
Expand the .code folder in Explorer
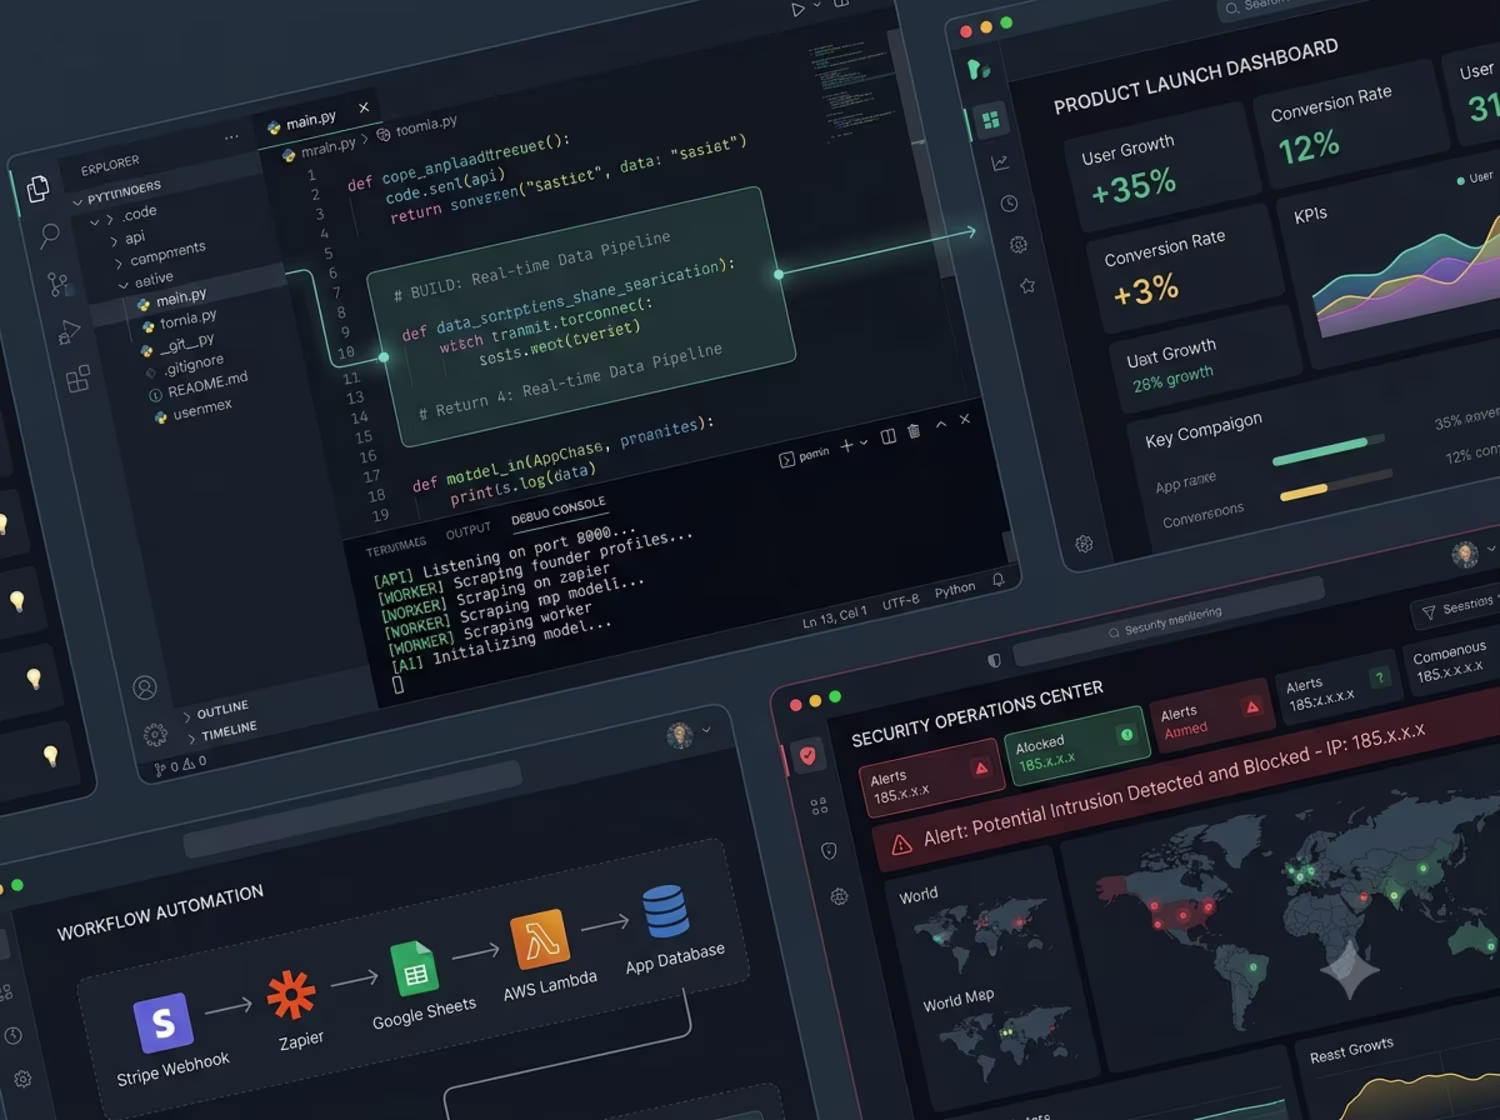(x=109, y=220)
